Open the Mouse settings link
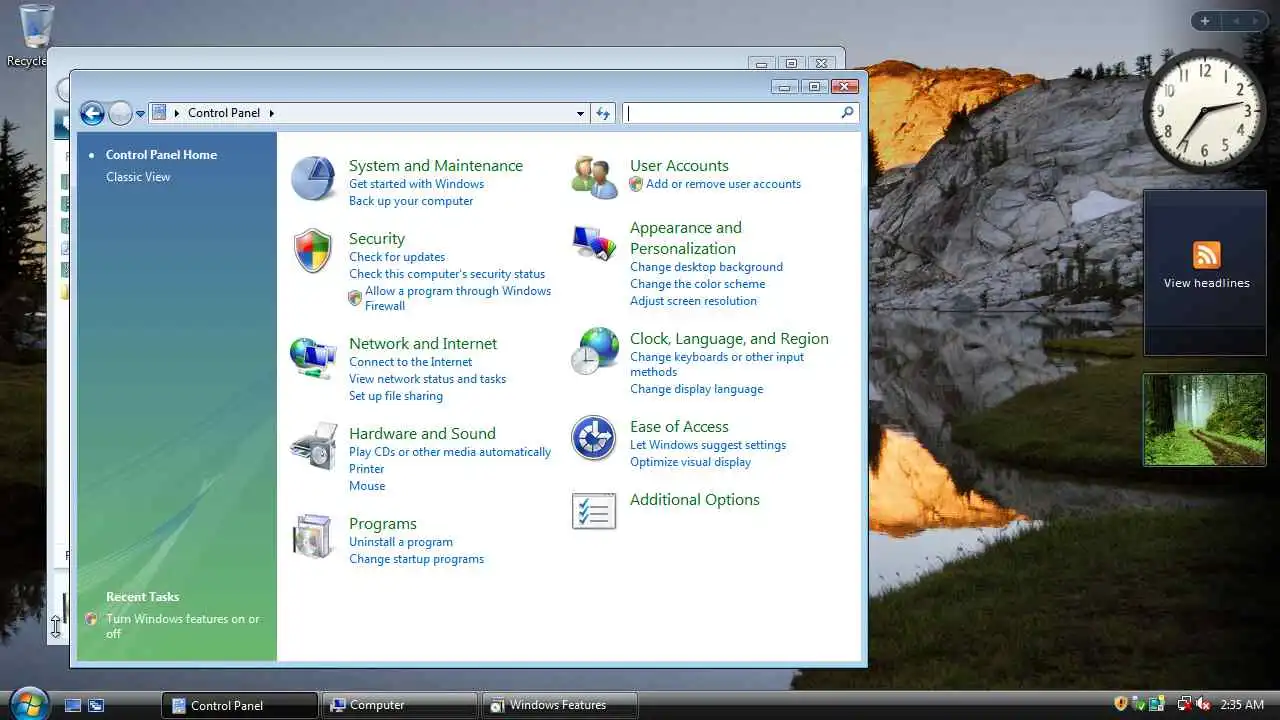Image resolution: width=1280 pixels, height=720 pixels. pos(367,486)
